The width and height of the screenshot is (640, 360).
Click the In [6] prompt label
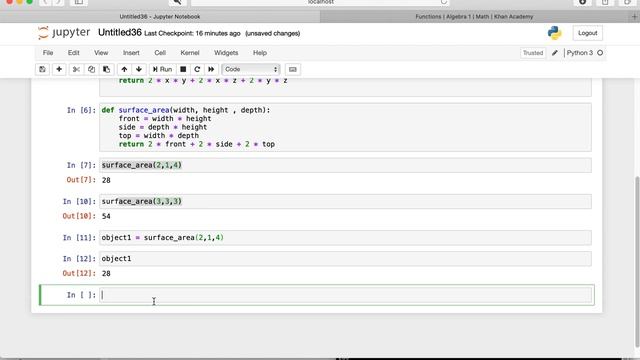[81, 110]
